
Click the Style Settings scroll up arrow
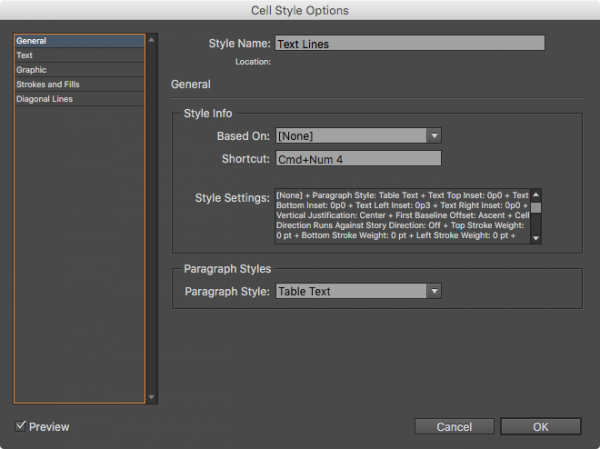536,195
